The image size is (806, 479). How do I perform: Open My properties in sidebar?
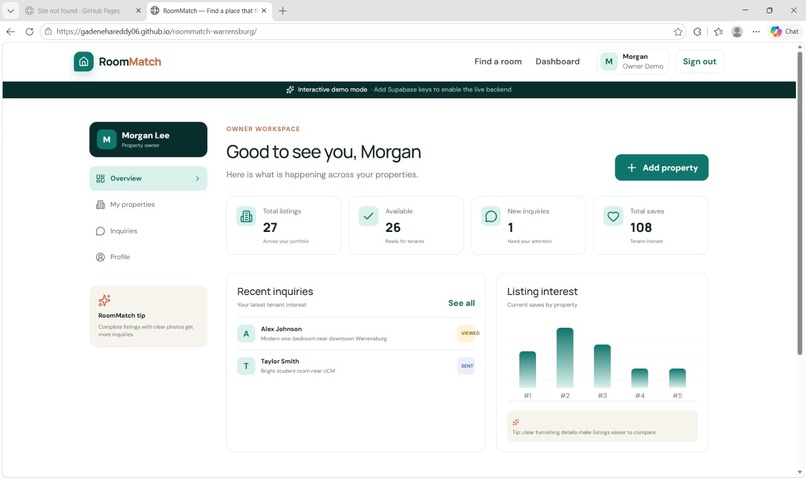pyautogui.click(x=148, y=205)
